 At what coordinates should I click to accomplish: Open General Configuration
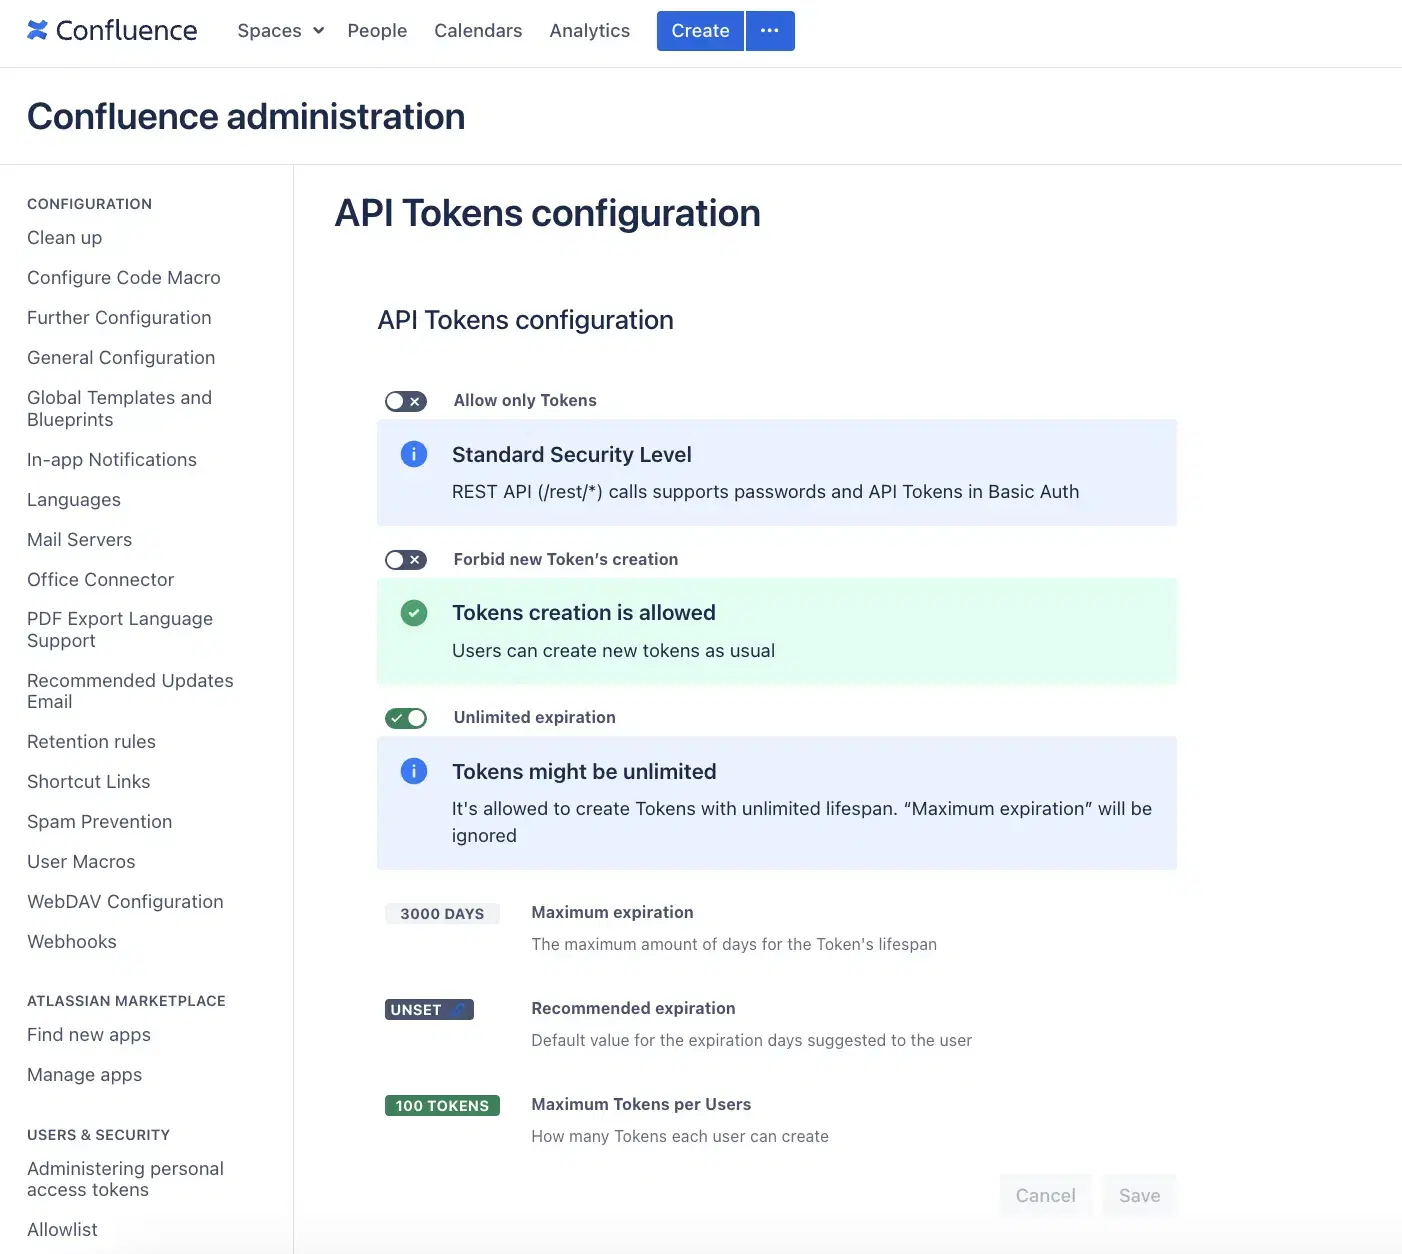[121, 358]
